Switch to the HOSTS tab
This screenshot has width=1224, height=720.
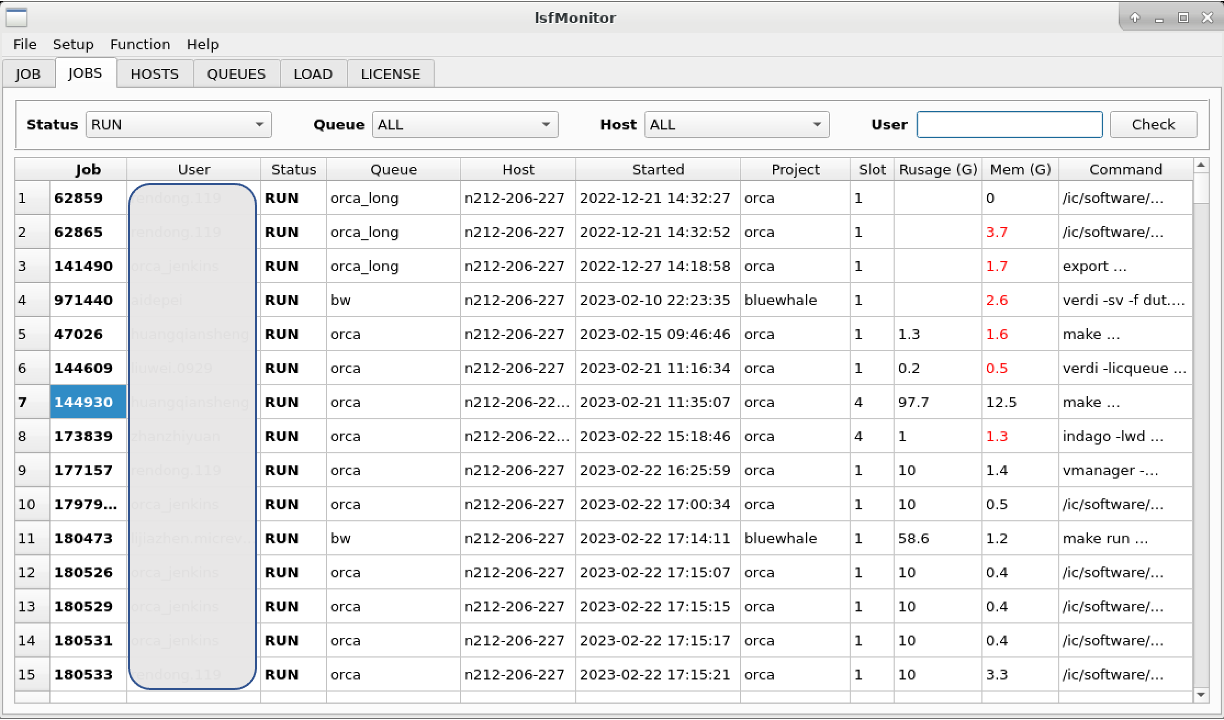pos(154,73)
